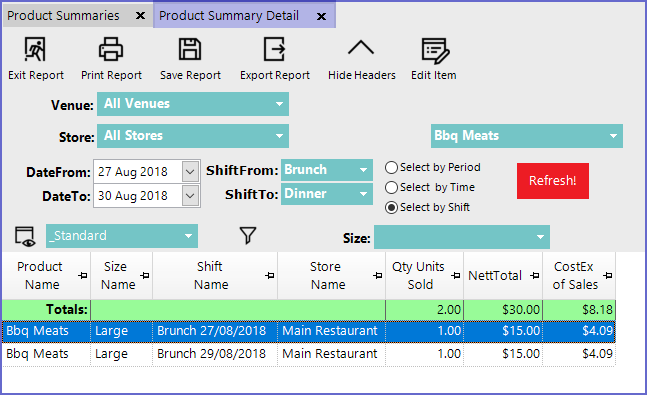This screenshot has width=647, height=395.
Task: Collapse headers with Hide Headers chevron
Action: (361, 48)
